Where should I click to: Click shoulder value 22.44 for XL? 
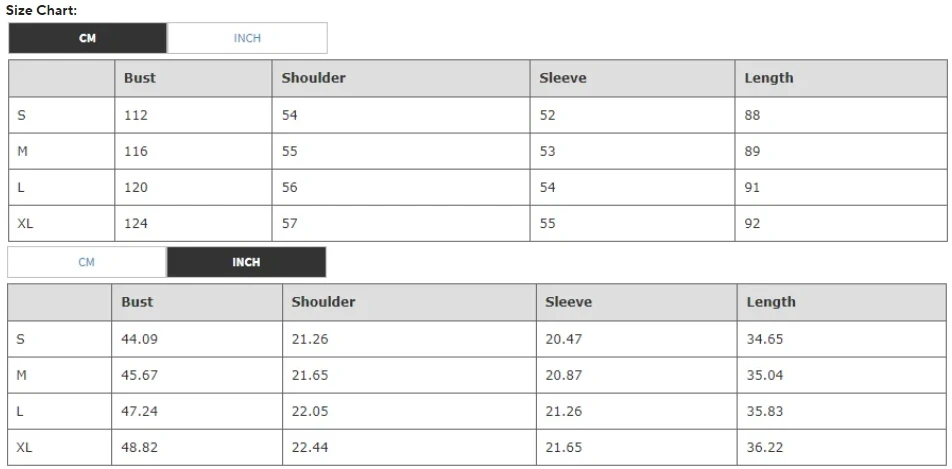point(309,448)
